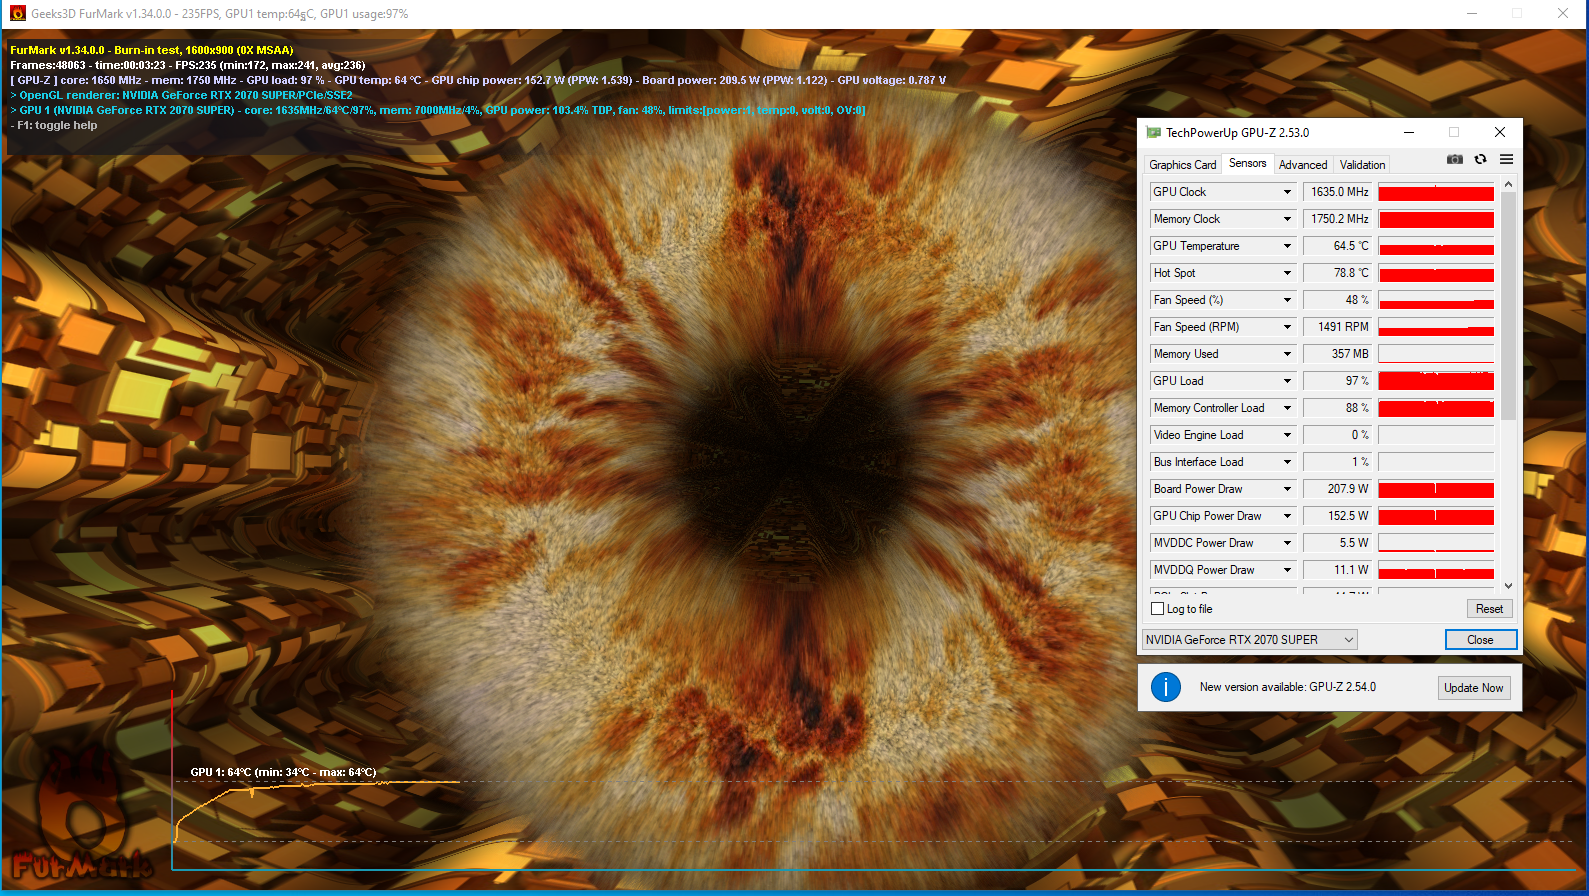Click the blue info icon in update notice
The height and width of the screenshot is (896, 1589).
pos(1165,687)
